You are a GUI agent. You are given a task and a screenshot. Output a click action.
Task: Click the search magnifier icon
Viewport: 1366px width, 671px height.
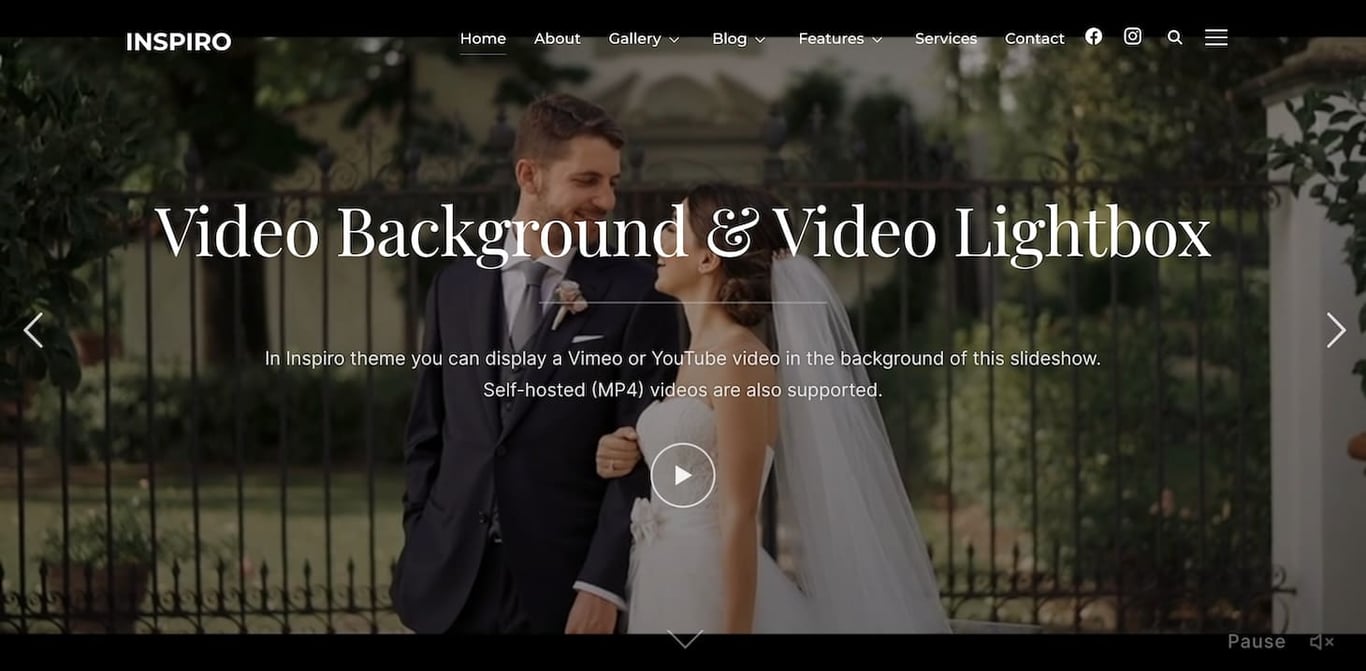point(1174,37)
